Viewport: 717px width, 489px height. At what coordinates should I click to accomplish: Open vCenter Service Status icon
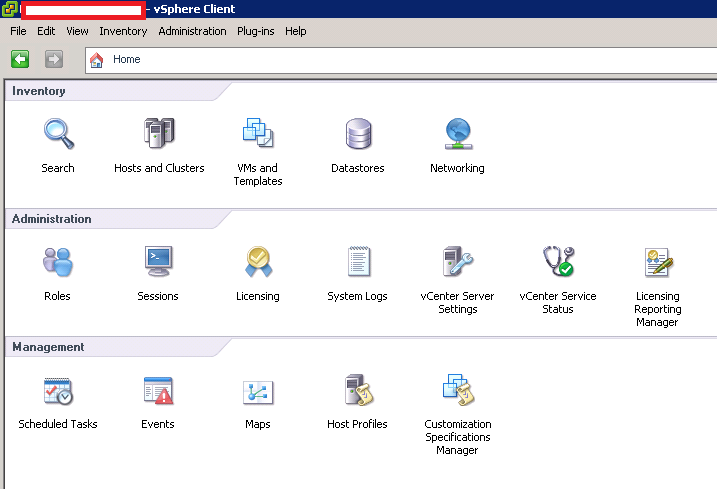tap(558, 261)
